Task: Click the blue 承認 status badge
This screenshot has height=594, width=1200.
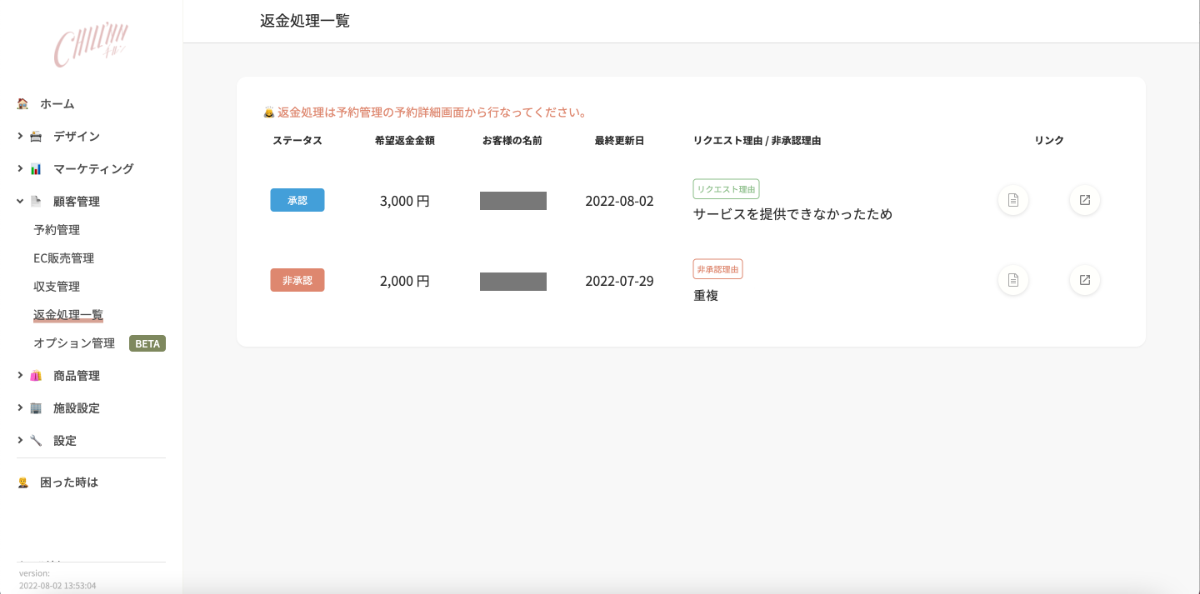Action: tap(297, 200)
